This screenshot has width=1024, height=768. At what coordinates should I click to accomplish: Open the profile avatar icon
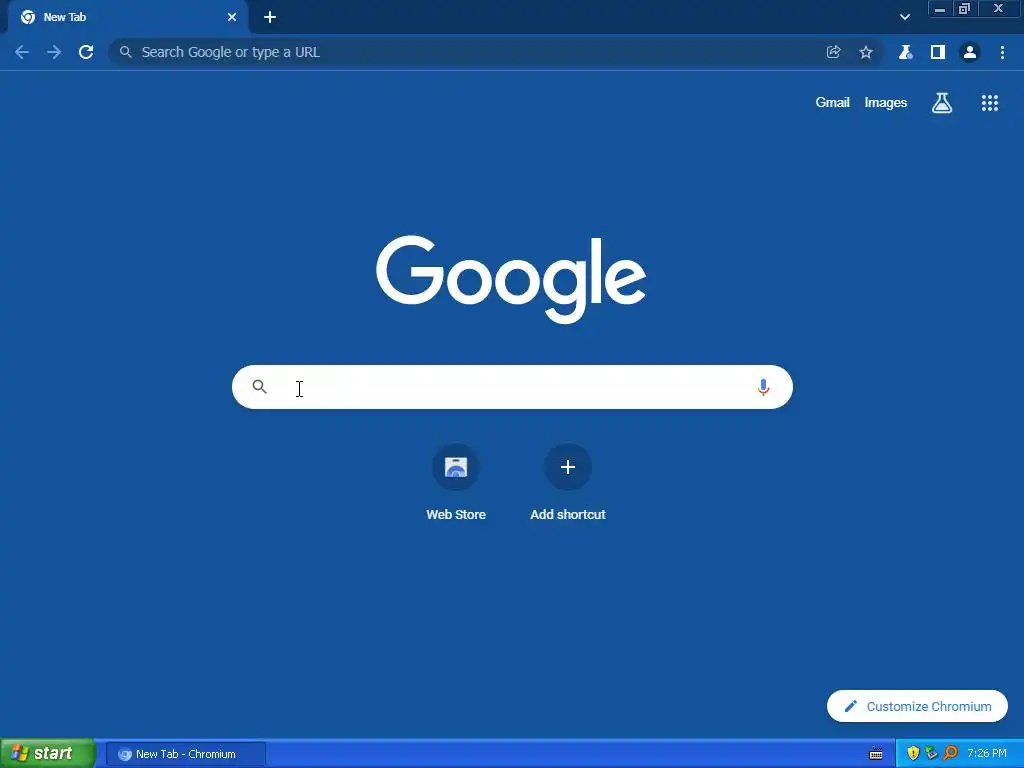(970, 52)
